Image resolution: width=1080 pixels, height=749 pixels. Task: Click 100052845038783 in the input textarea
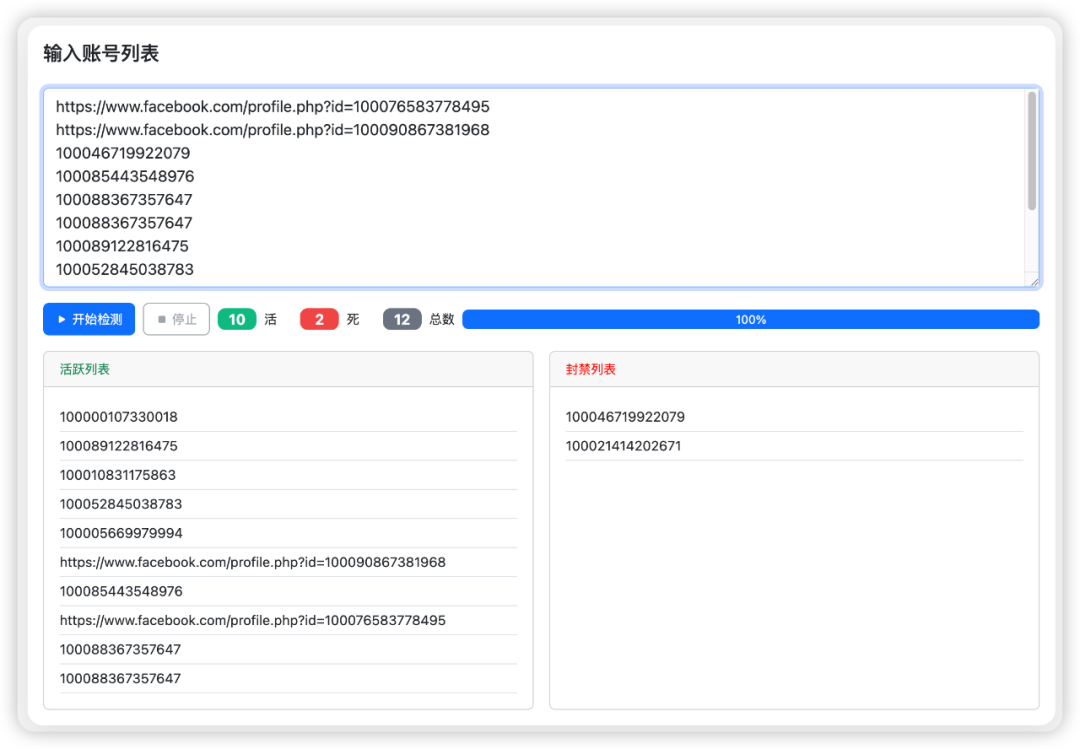[125, 269]
